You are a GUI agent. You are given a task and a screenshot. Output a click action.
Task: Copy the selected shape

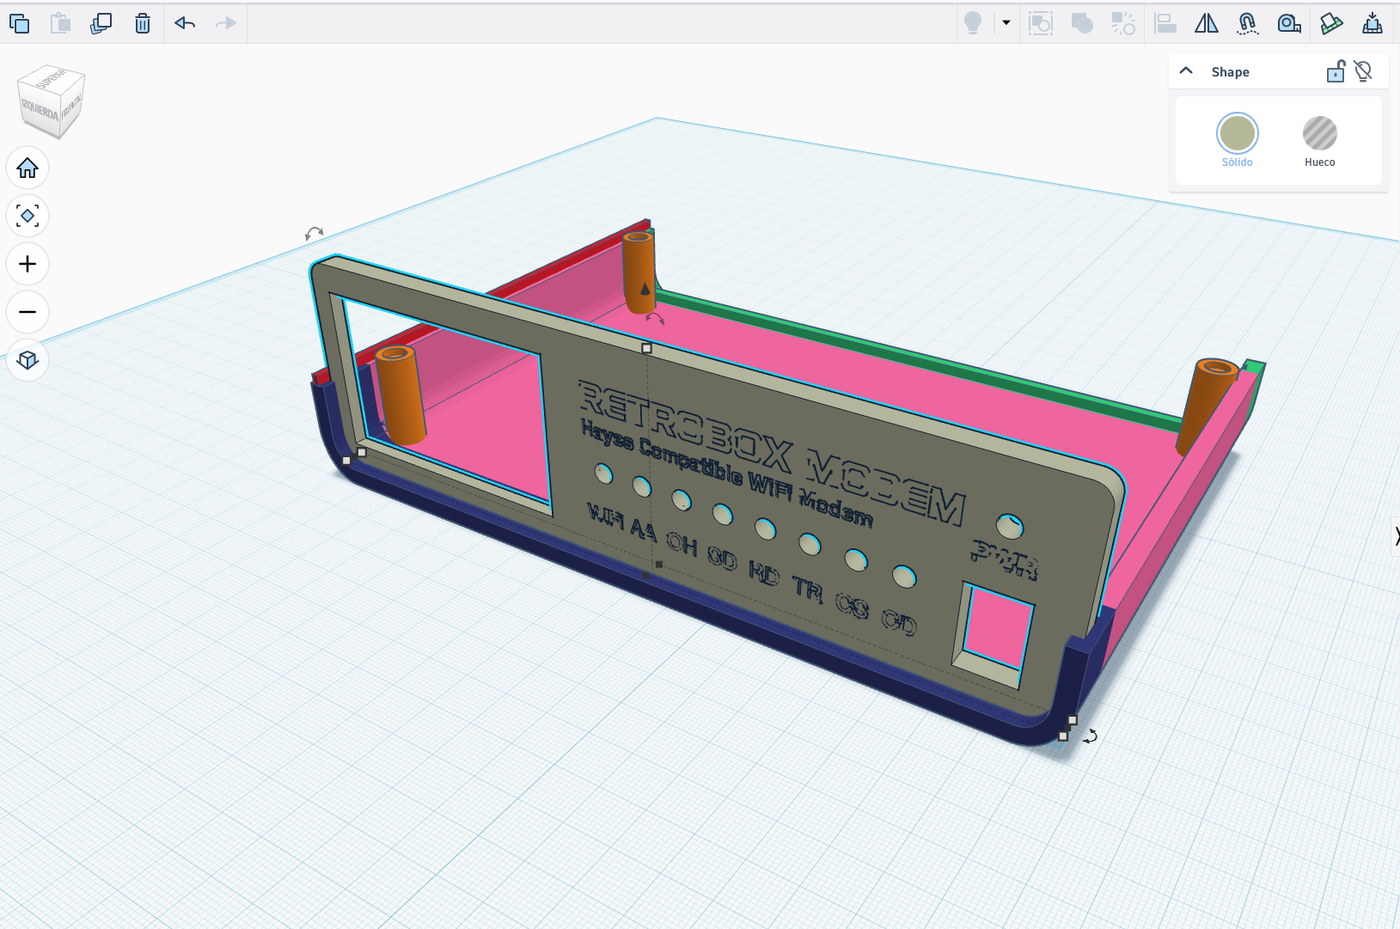click(19, 23)
